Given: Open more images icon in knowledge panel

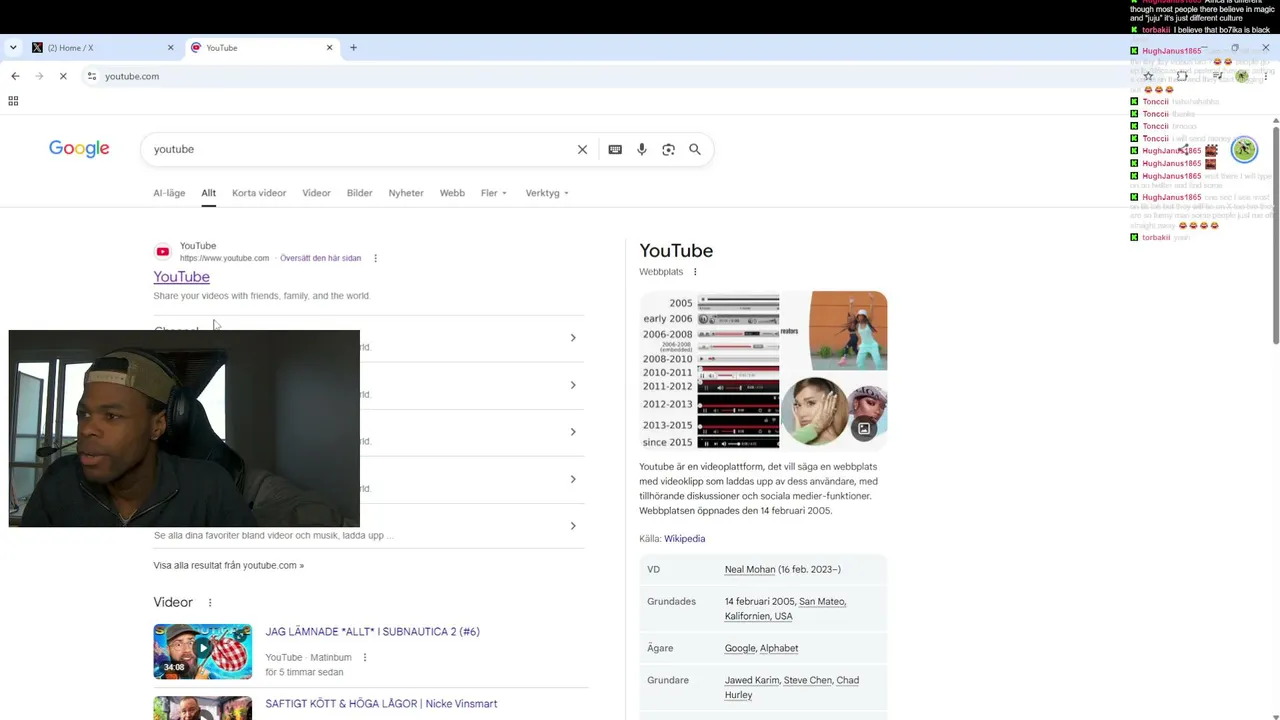Looking at the screenshot, I should (x=864, y=429).
